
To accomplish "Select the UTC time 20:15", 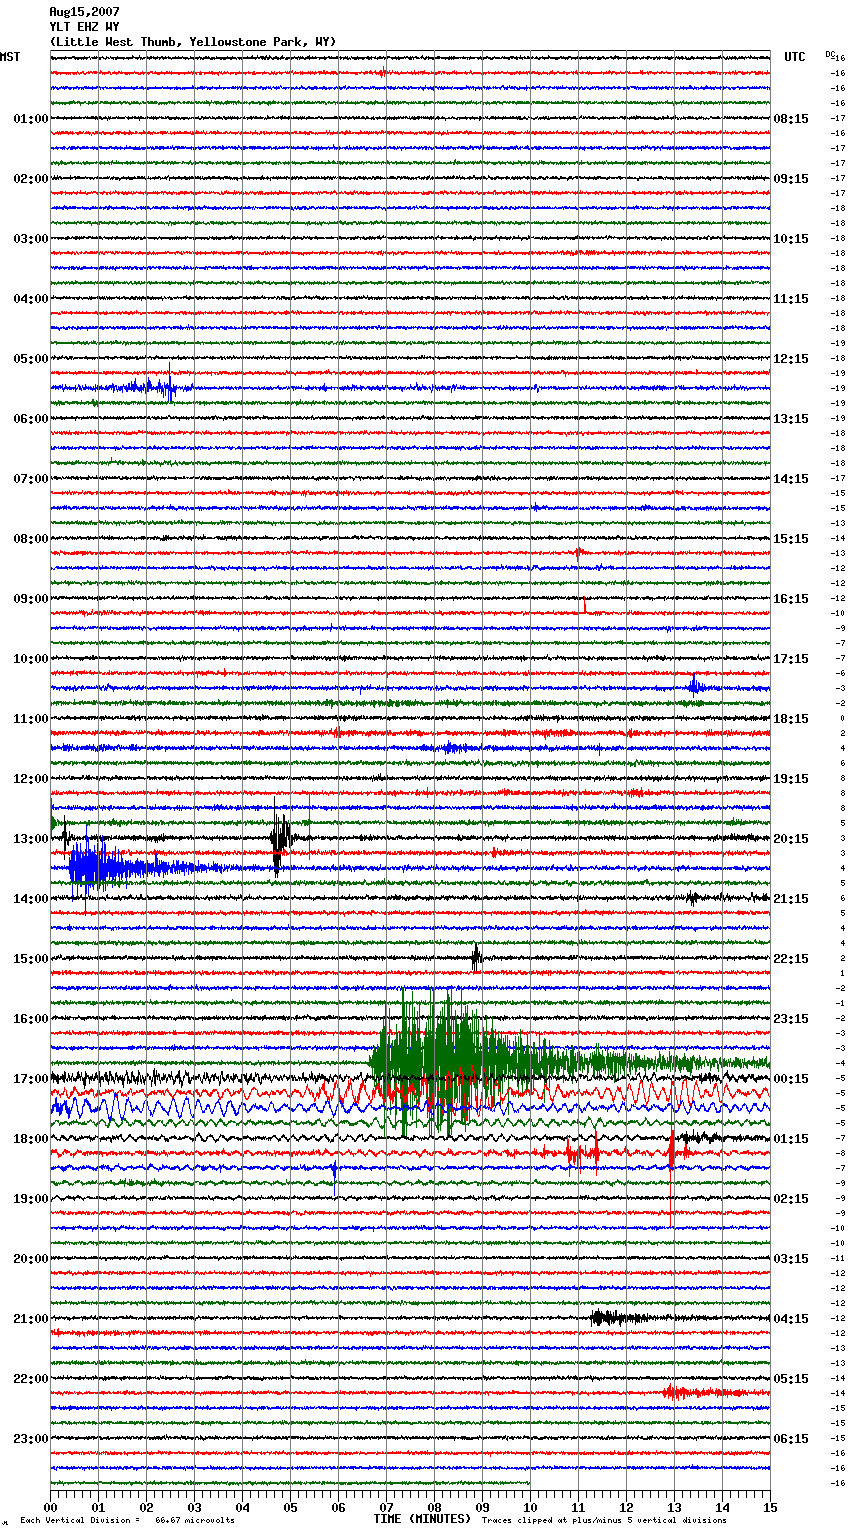I will [791, 839].
